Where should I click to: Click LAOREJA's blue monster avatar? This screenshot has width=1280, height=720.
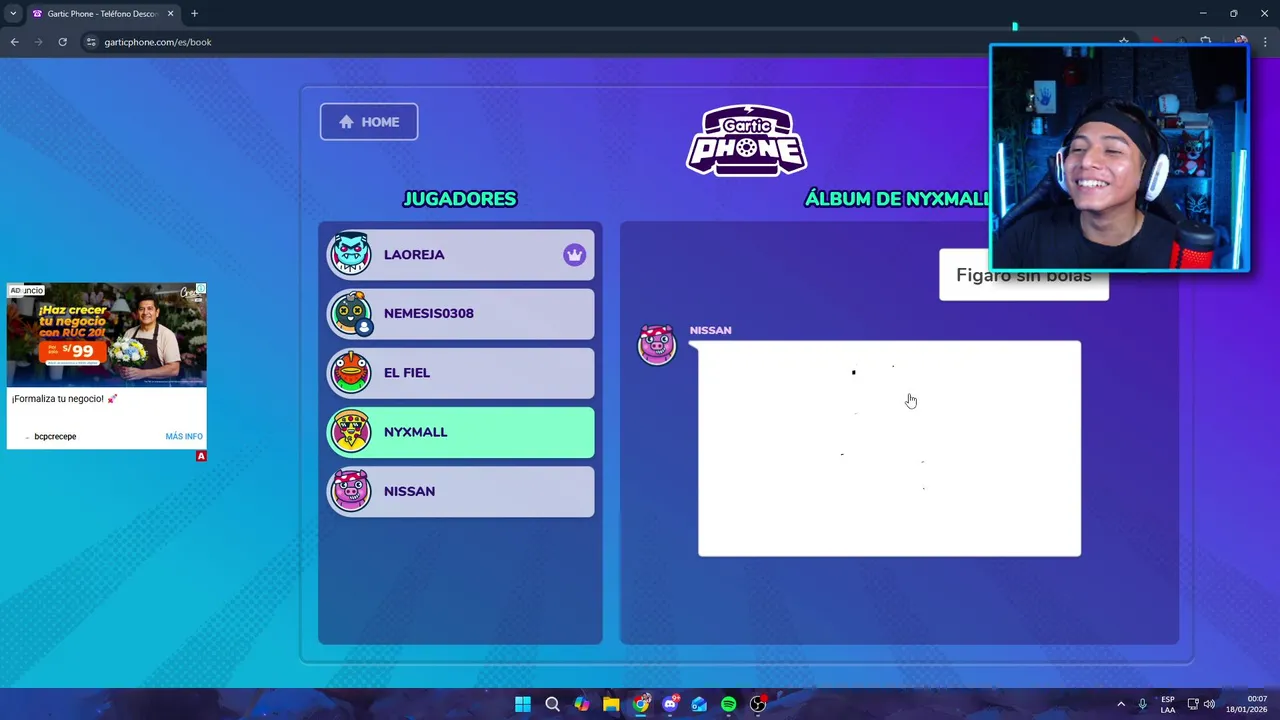pos(351,254)
